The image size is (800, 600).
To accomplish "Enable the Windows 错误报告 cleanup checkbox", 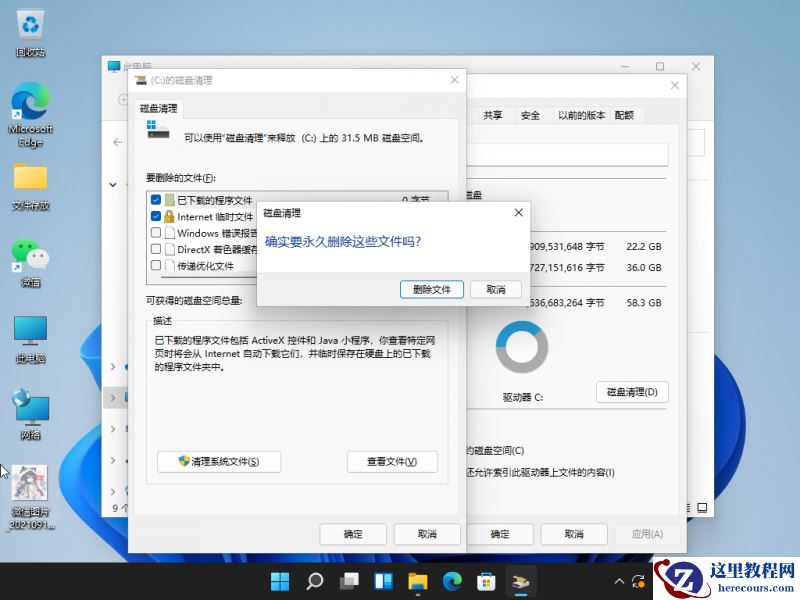I will [x=155, y=233].
